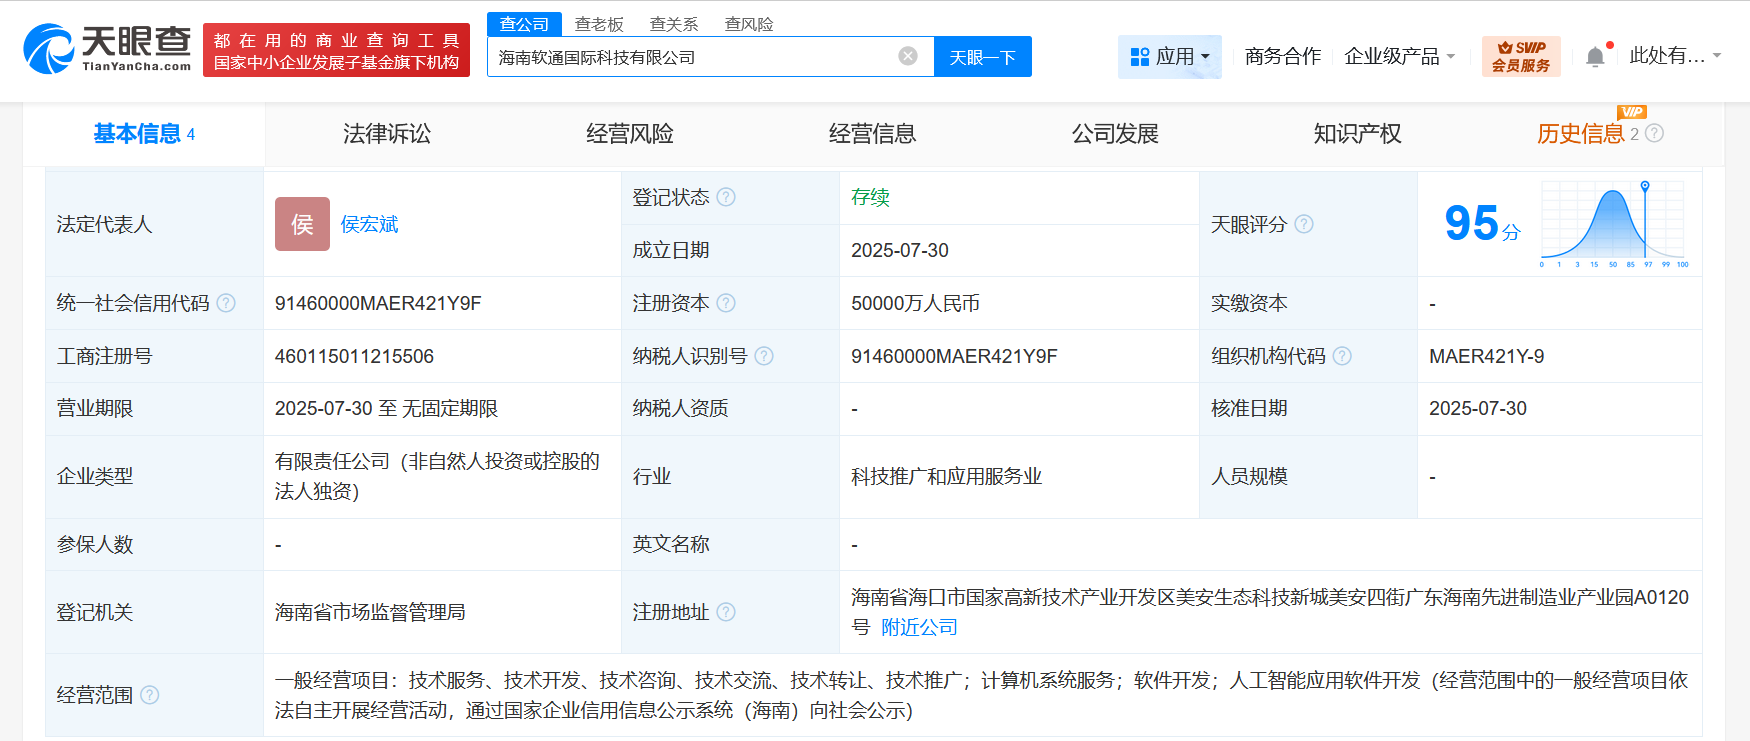Click help icon next to 登记状态

click(x=726, y=197)
